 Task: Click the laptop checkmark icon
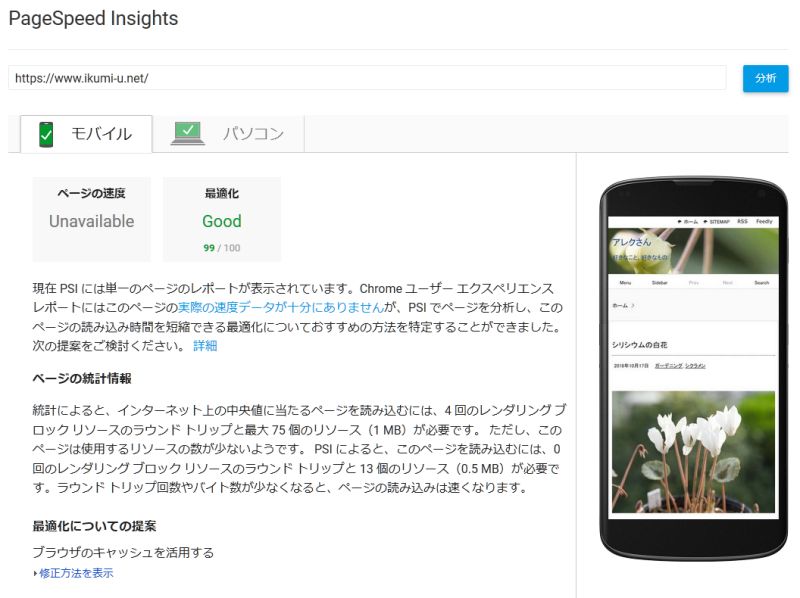pos(188,133)
